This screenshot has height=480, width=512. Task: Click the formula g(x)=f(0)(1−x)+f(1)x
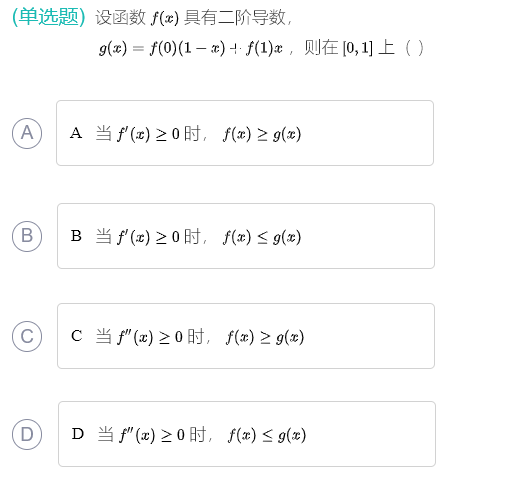coord(191,48)
